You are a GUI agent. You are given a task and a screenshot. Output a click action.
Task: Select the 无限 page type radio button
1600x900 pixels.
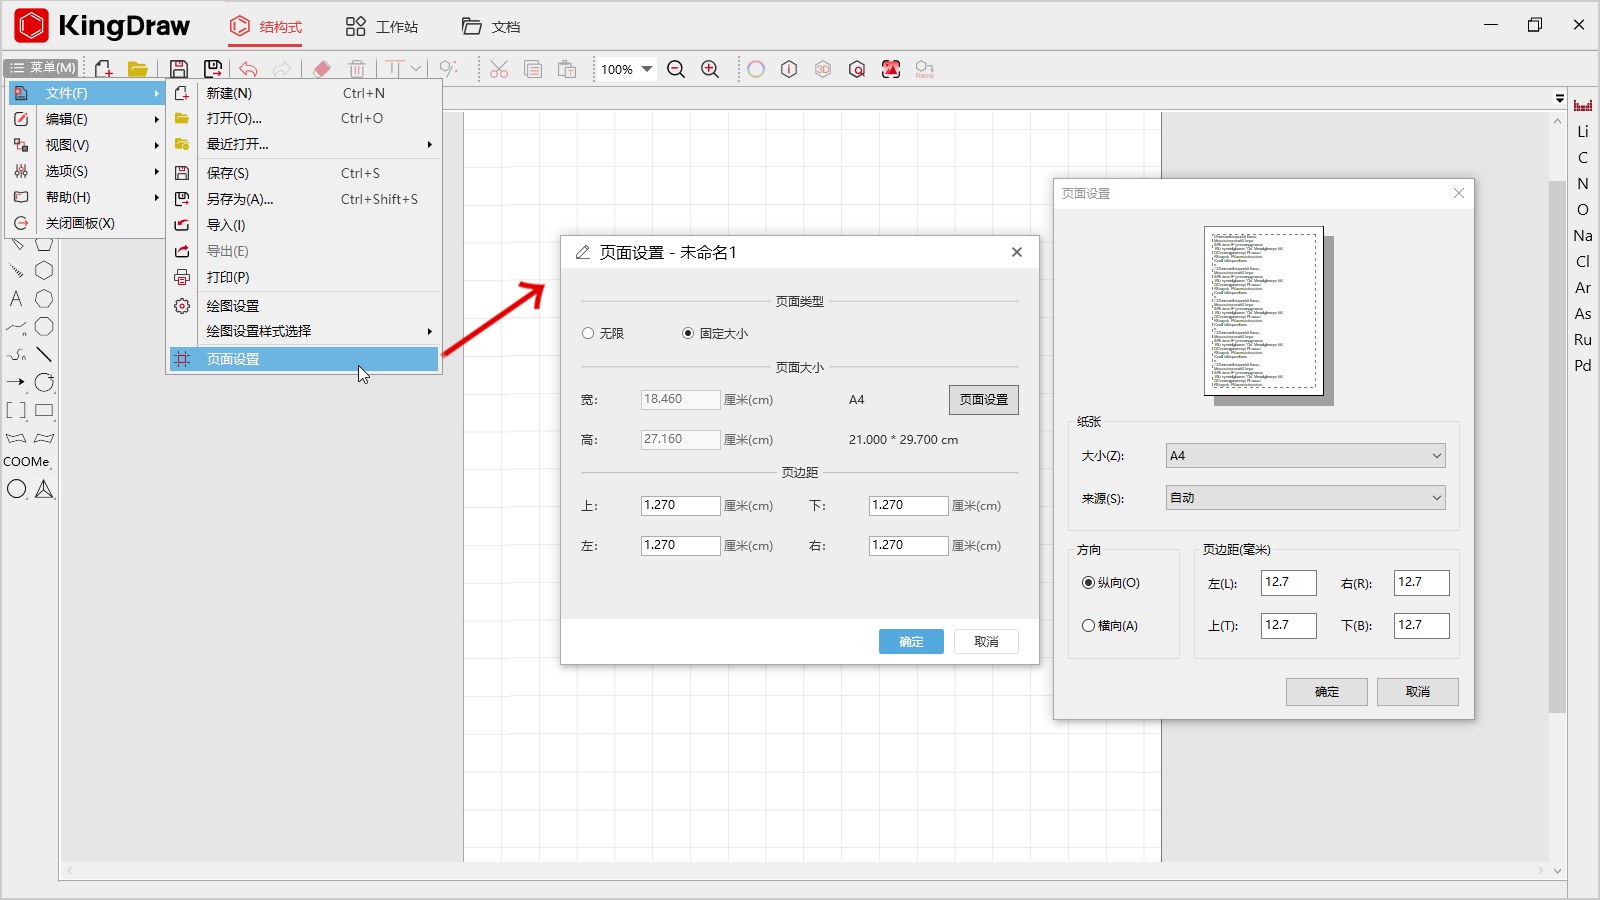coord(588,334)
